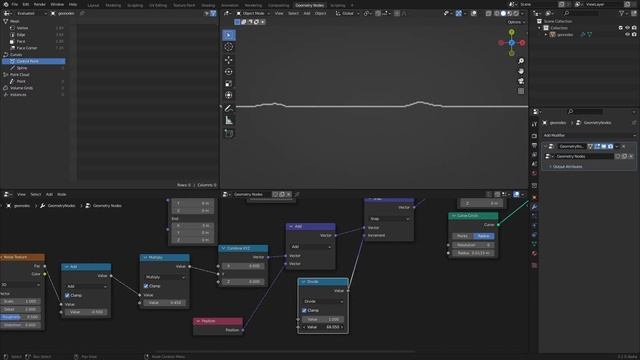Screen dimensions: 640x360
Task: Expand geonodes object in outliner
Action: click(x=546, y=35)
